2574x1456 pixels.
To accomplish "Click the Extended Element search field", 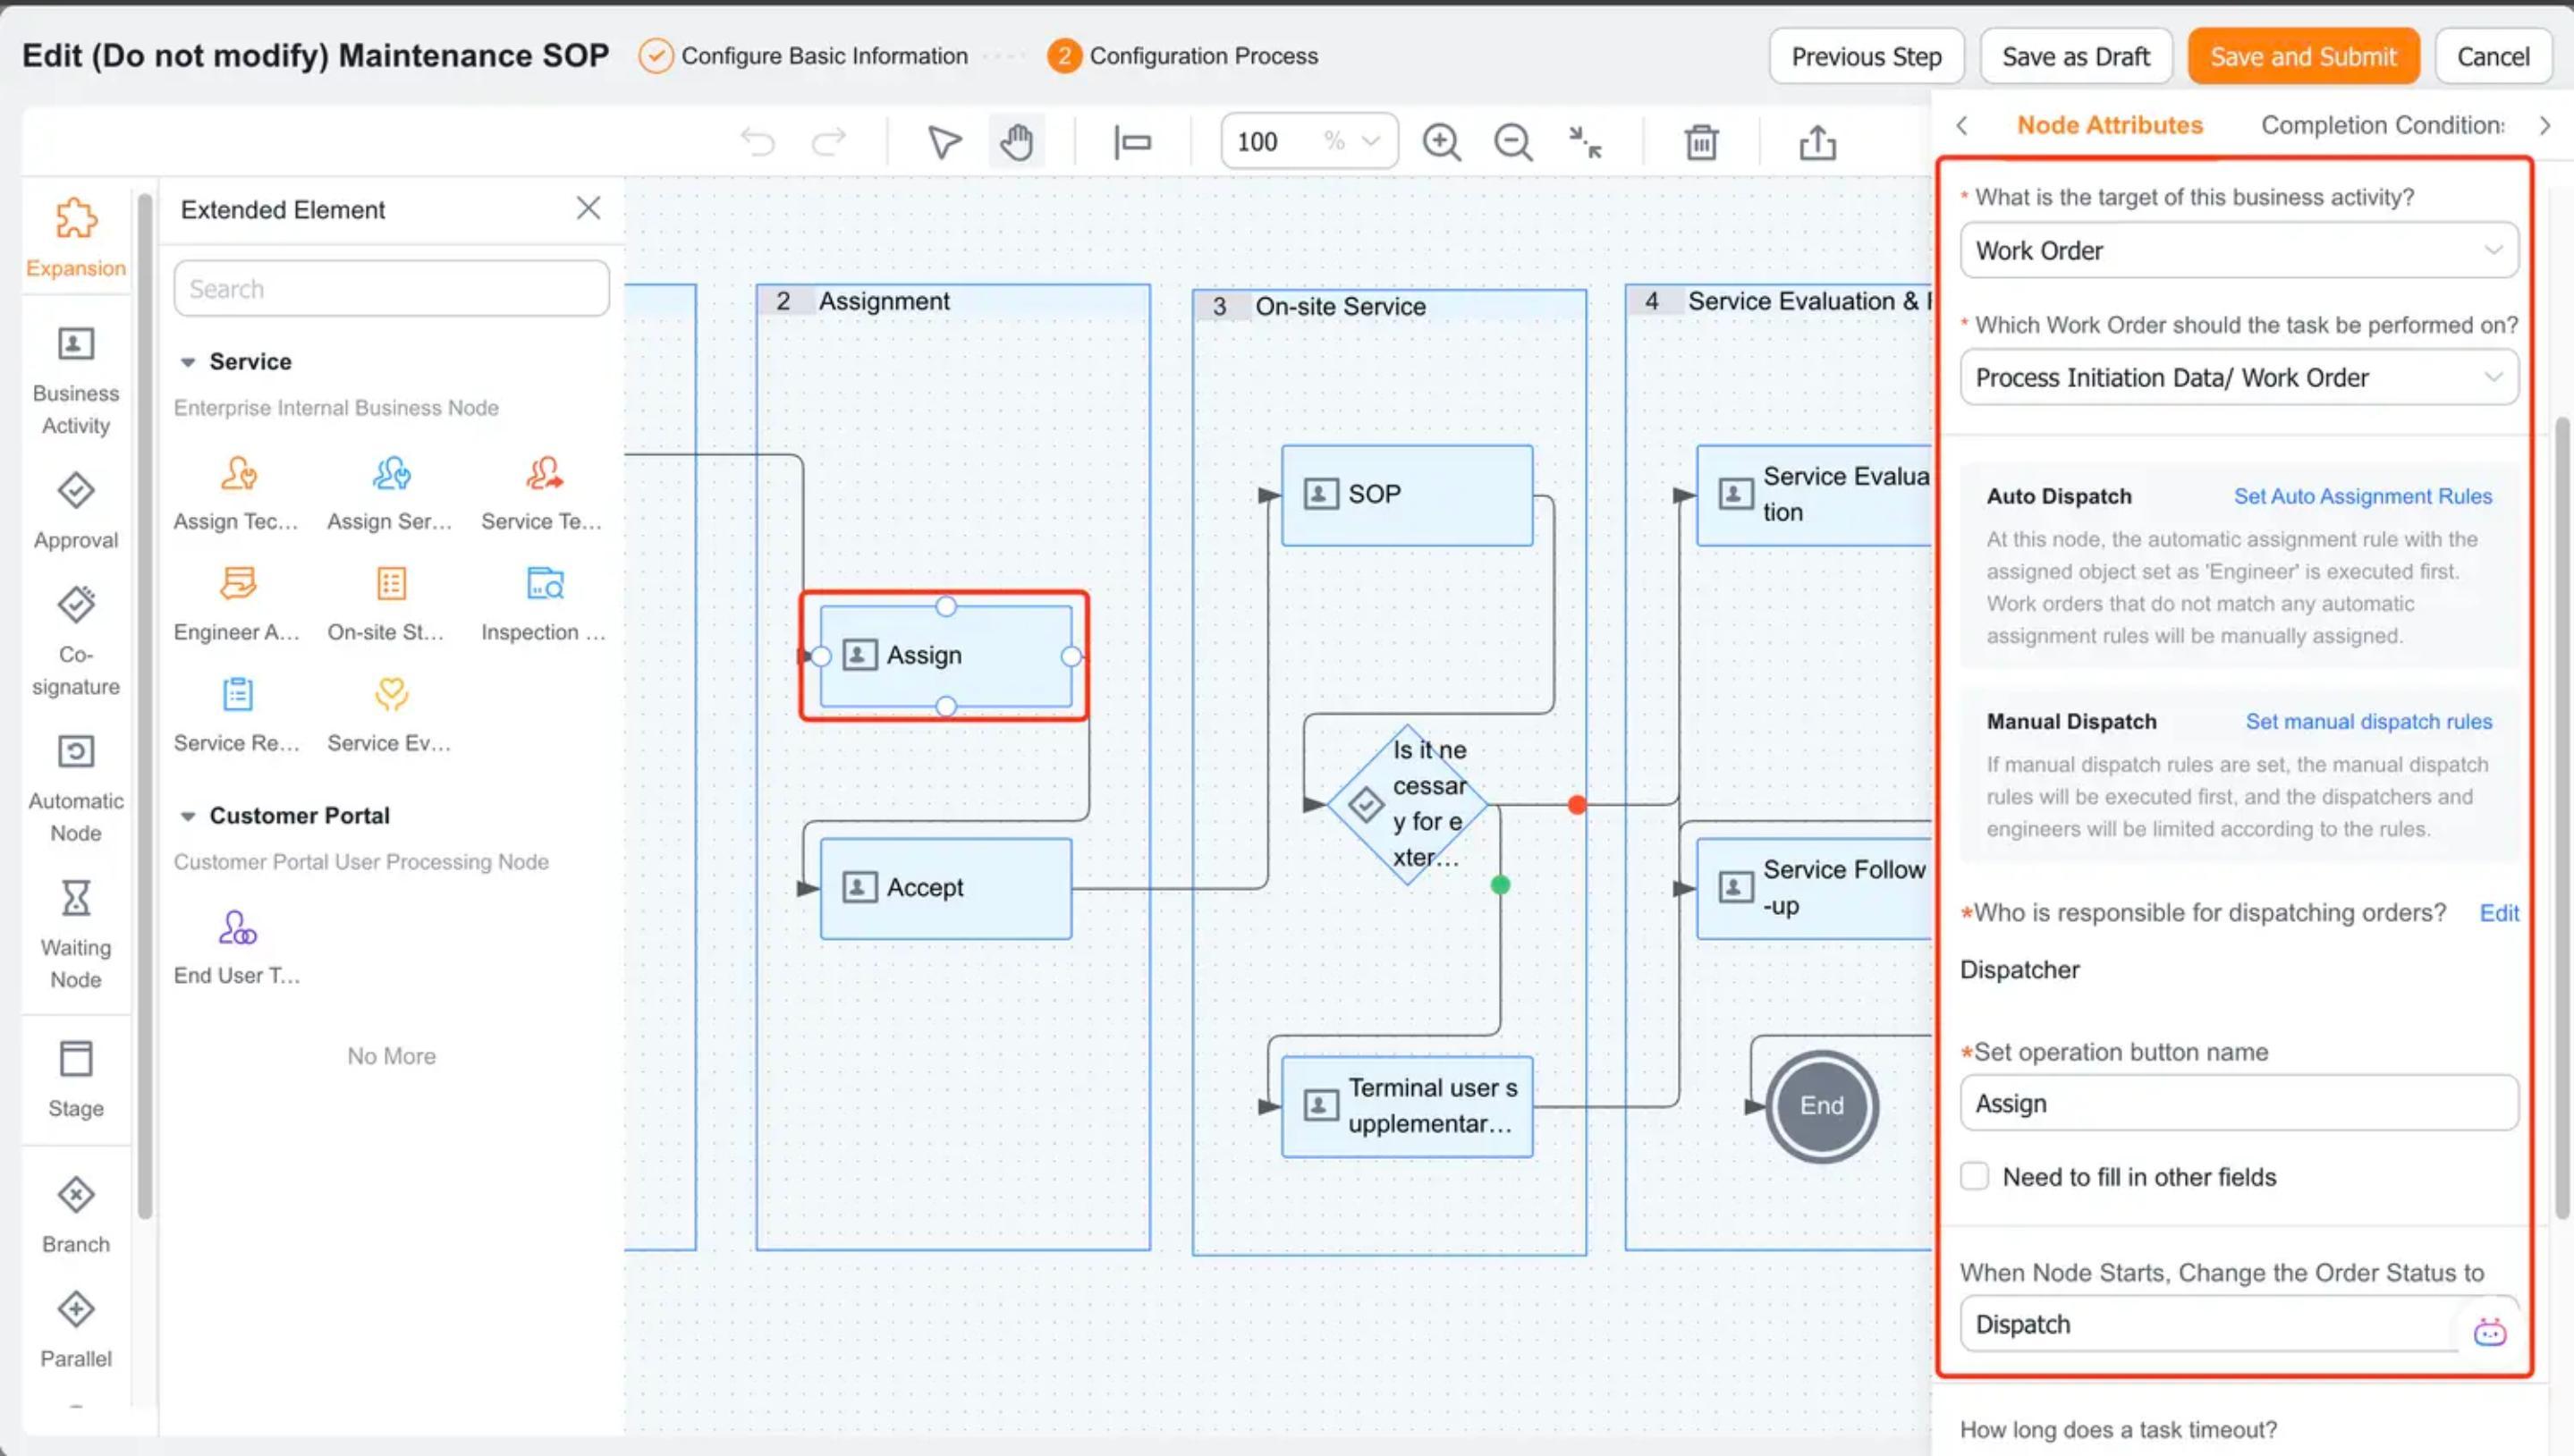I will (391, 289).
